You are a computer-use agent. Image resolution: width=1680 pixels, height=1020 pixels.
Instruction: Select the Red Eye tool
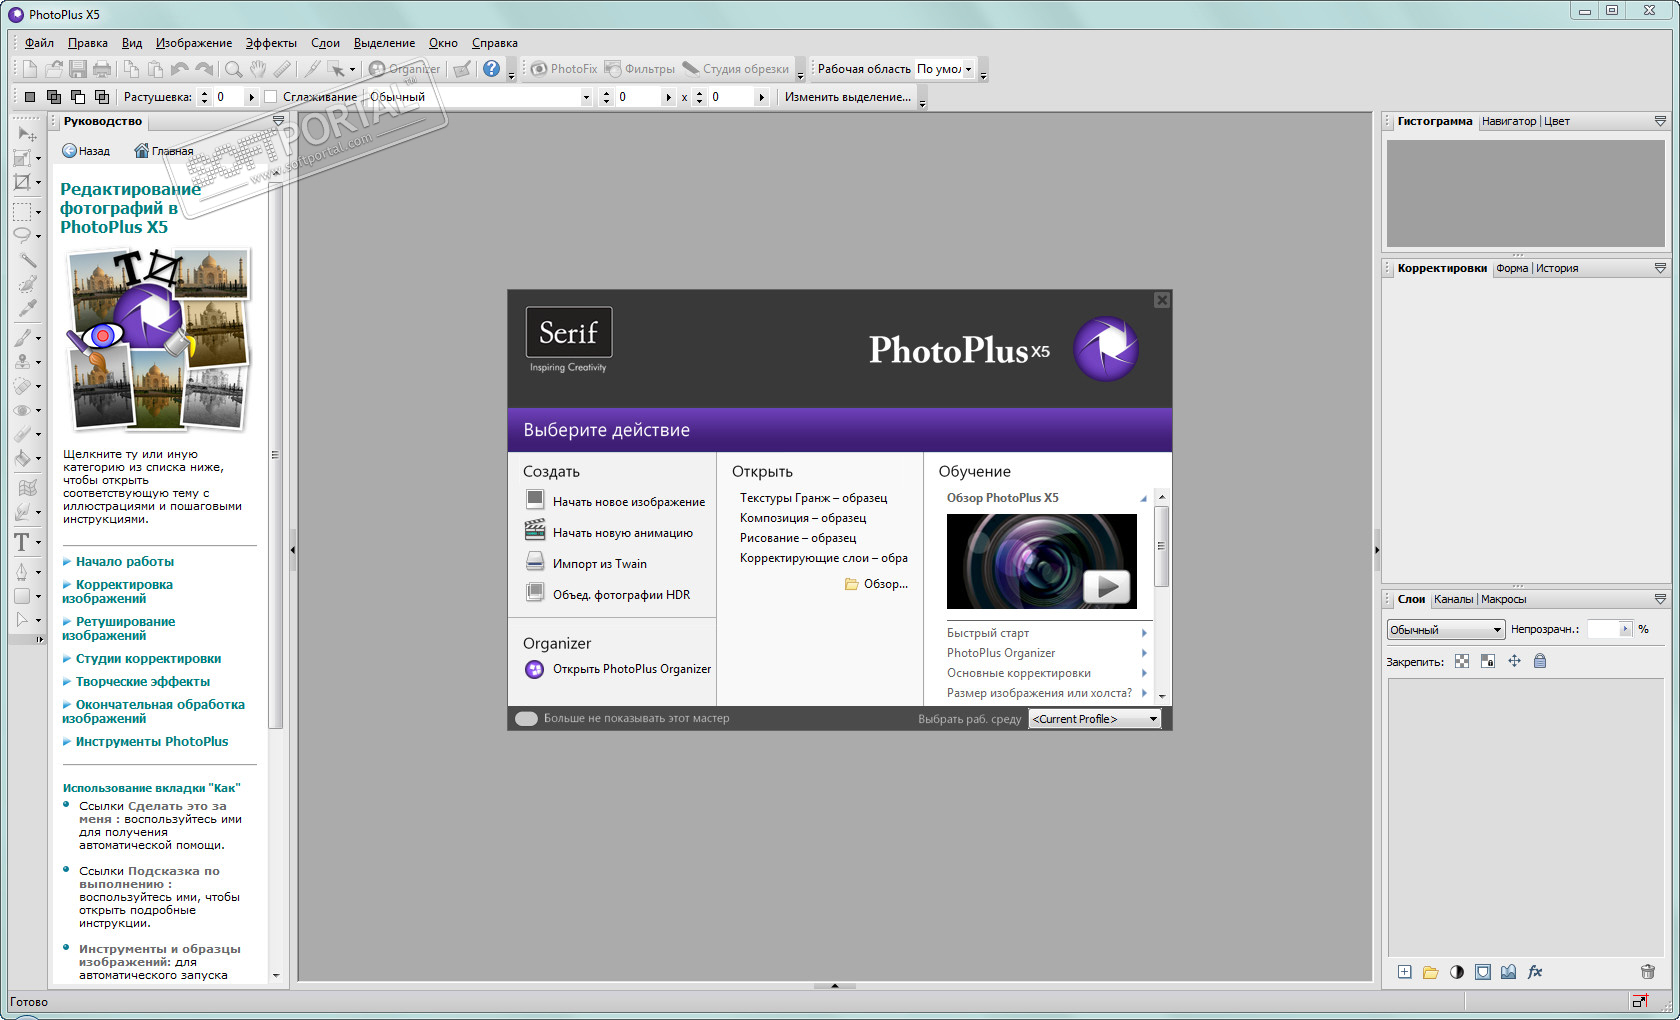click(x=22, y=410)
